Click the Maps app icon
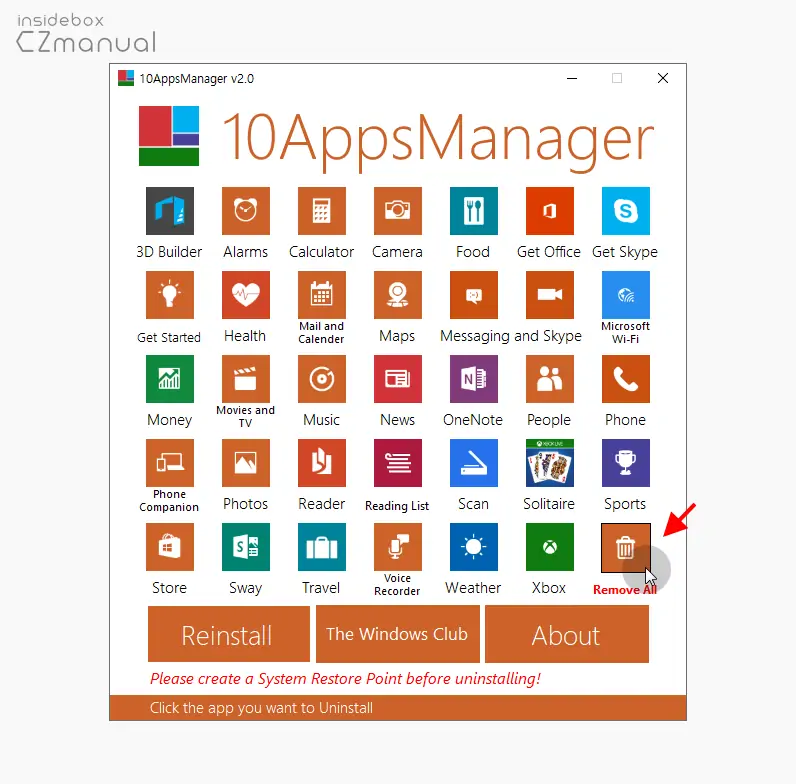This screenshot has width=796, height=784. point(397,295)
